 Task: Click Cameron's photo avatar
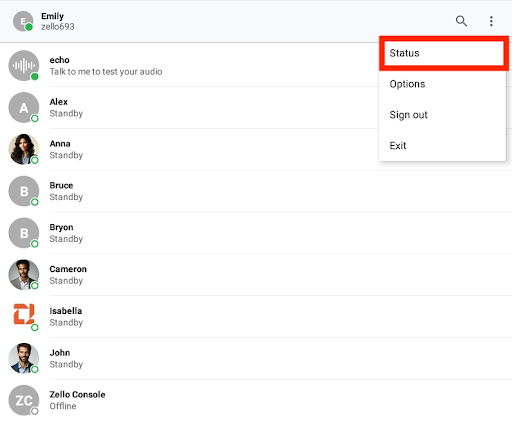(24, 275)
